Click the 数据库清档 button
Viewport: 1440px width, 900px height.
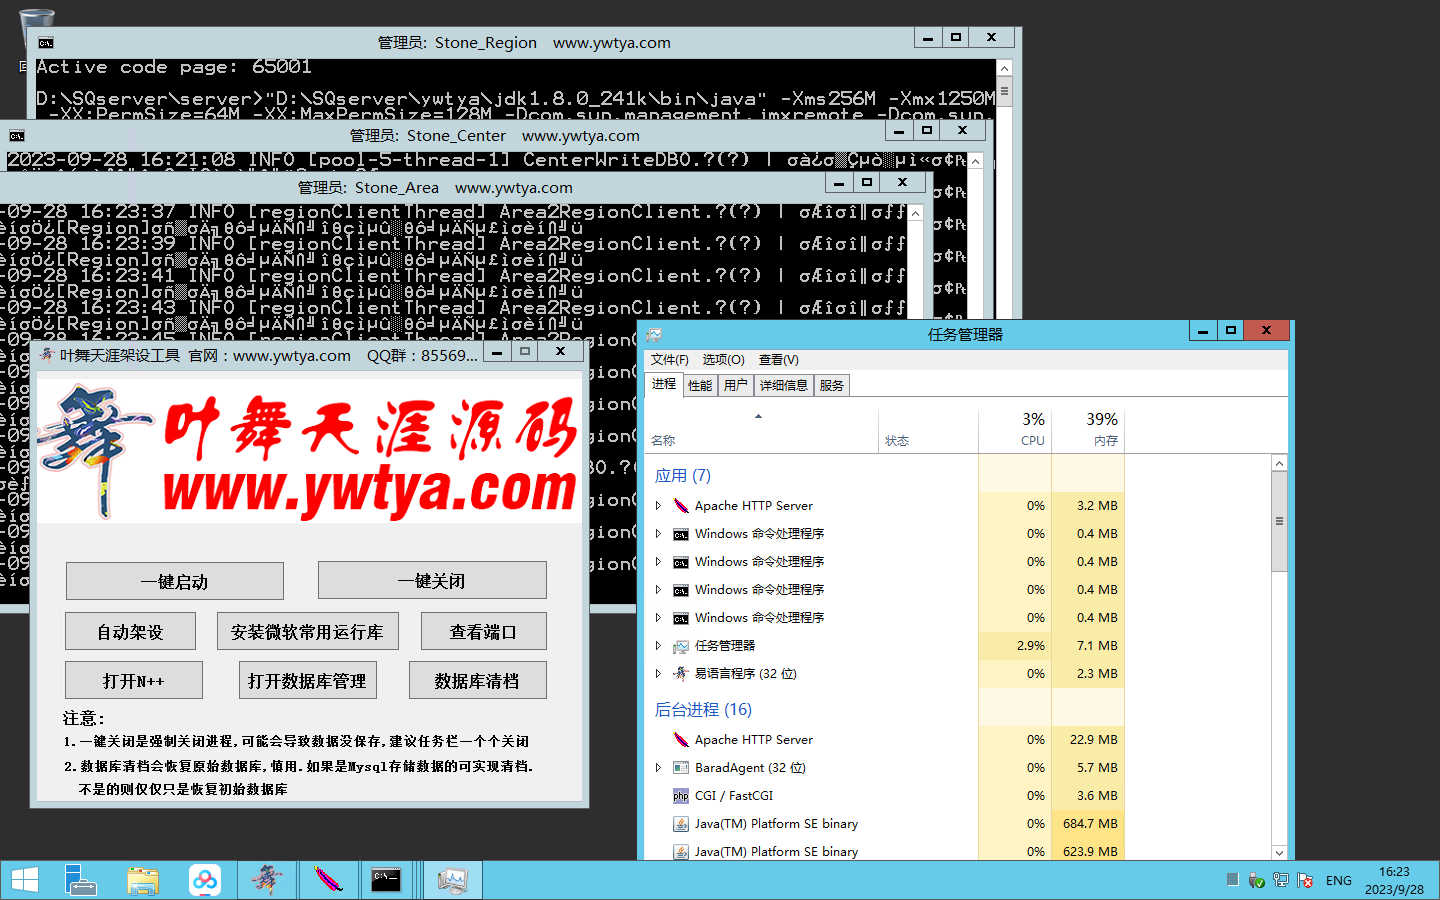[x=477, y=681]
